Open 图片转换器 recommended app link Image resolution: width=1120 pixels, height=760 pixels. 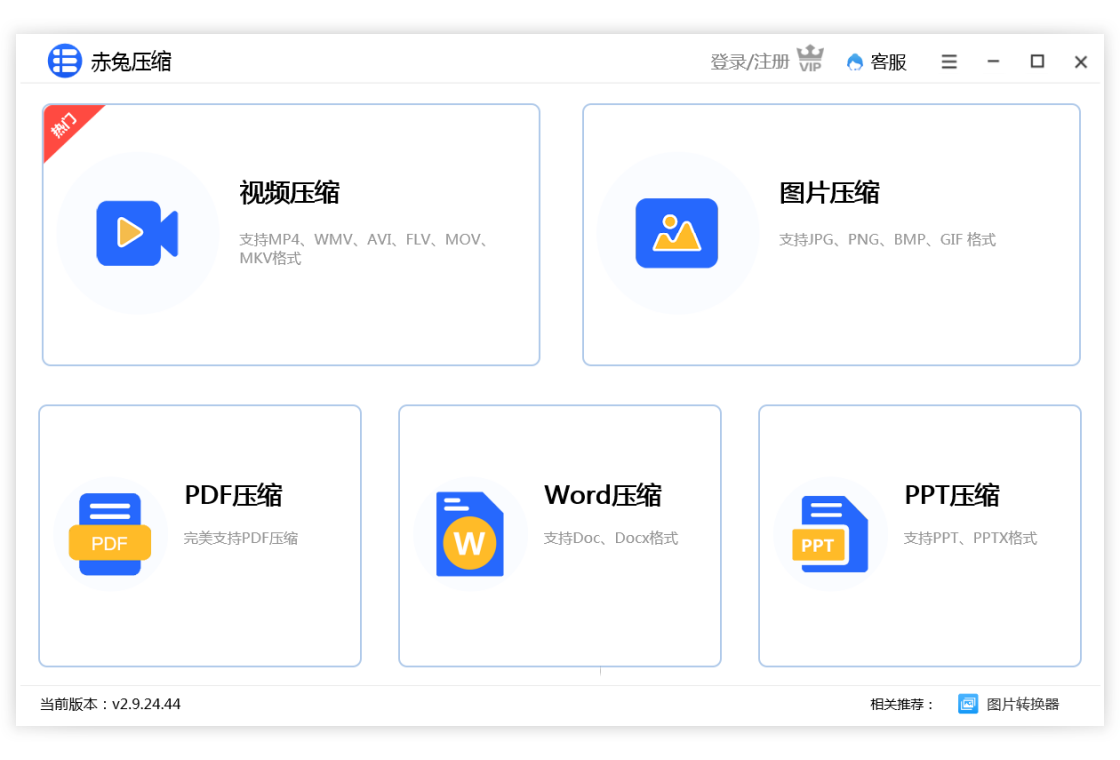[x=1022, y=704]
